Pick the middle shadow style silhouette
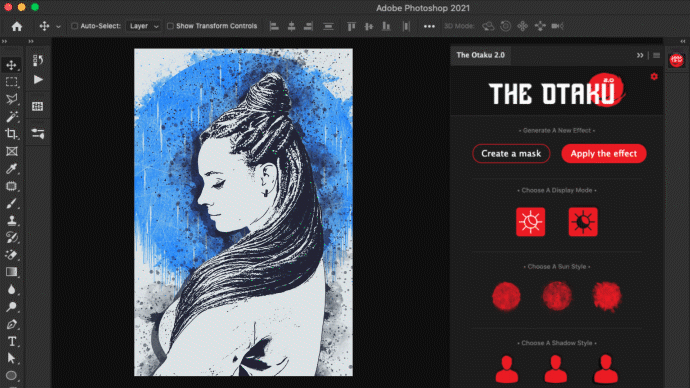690x388 pixels. tap(556, 369)
